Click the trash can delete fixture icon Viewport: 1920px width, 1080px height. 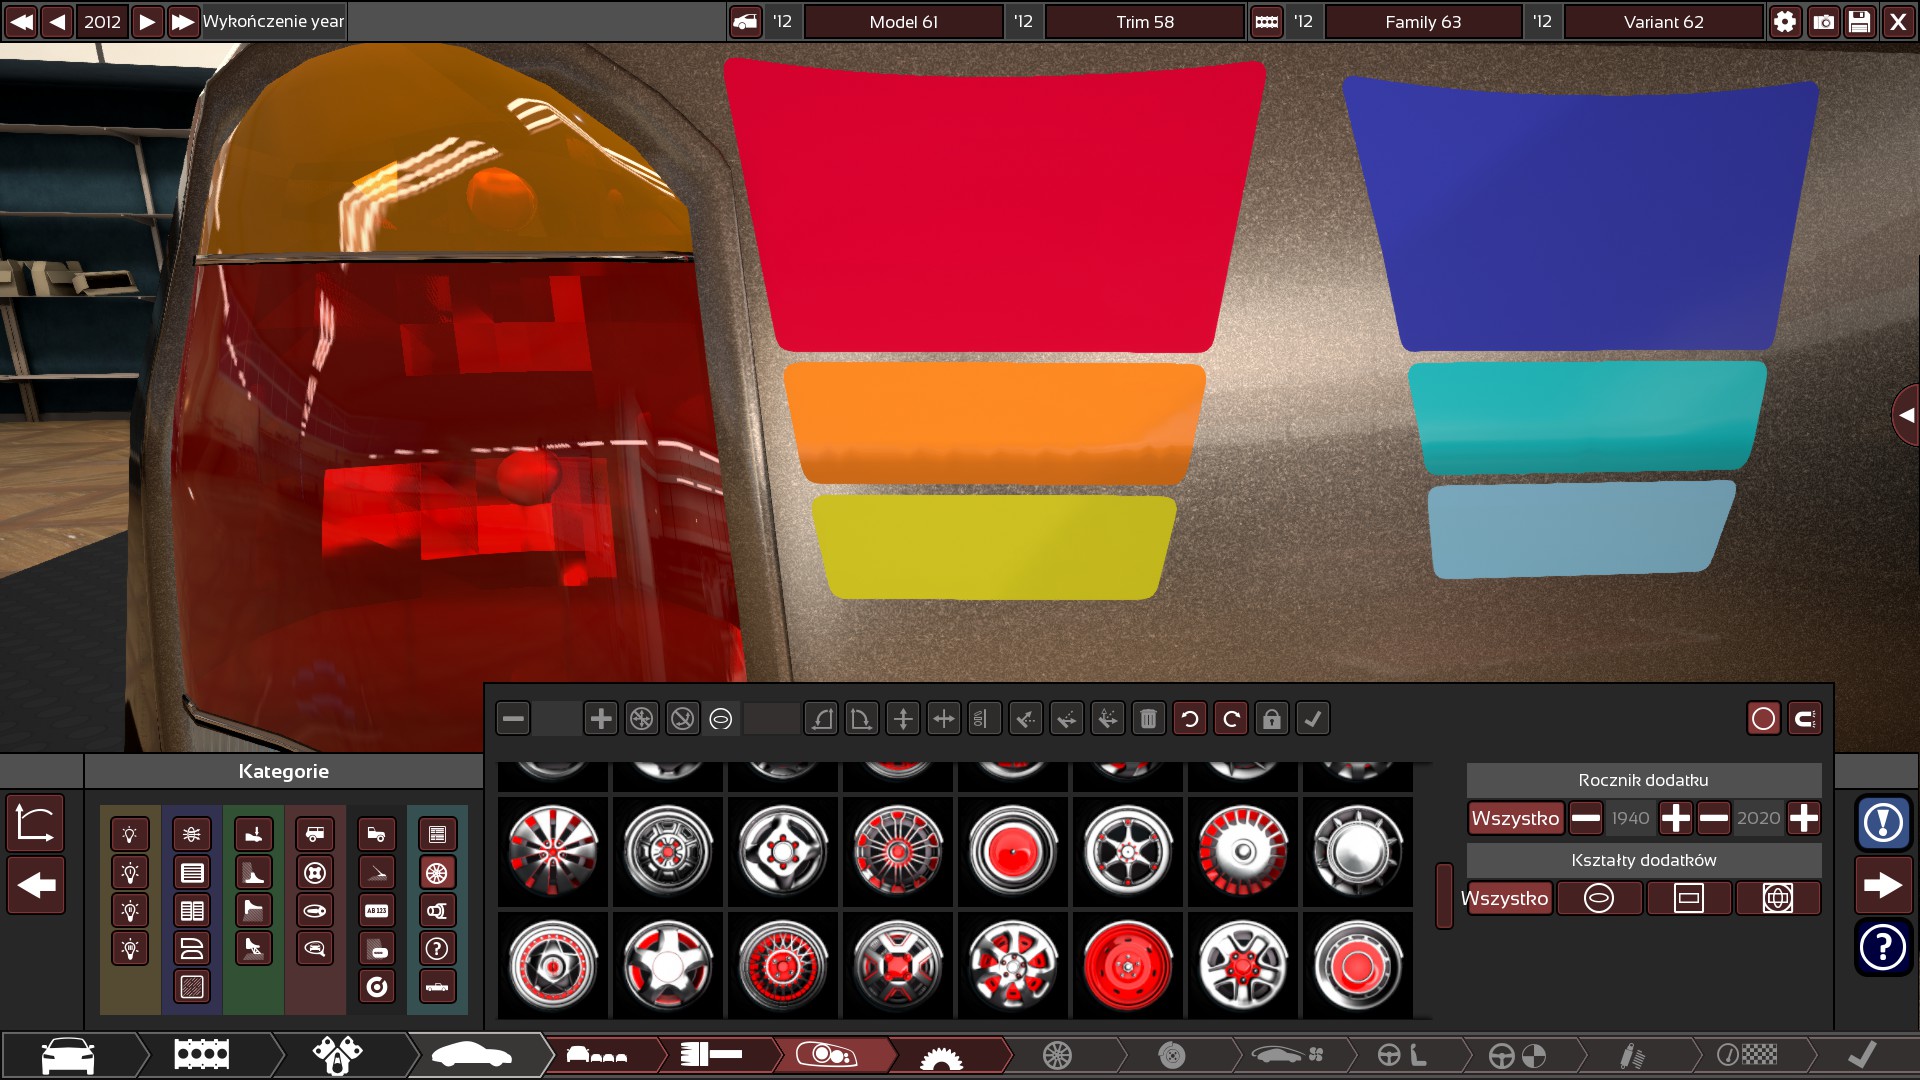click(x=1148, y=719)
